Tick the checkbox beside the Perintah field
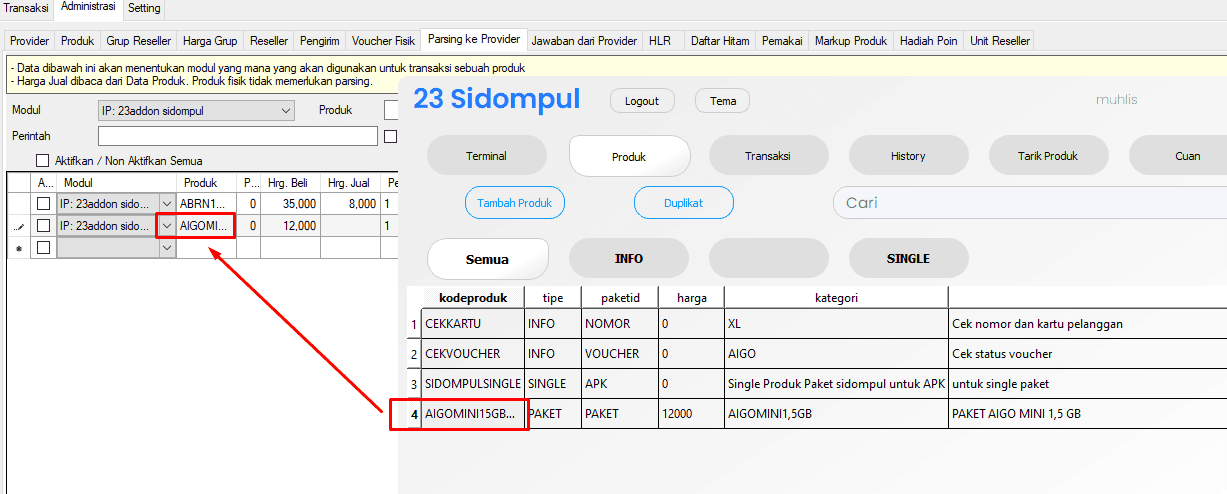 tap(391, 136)
